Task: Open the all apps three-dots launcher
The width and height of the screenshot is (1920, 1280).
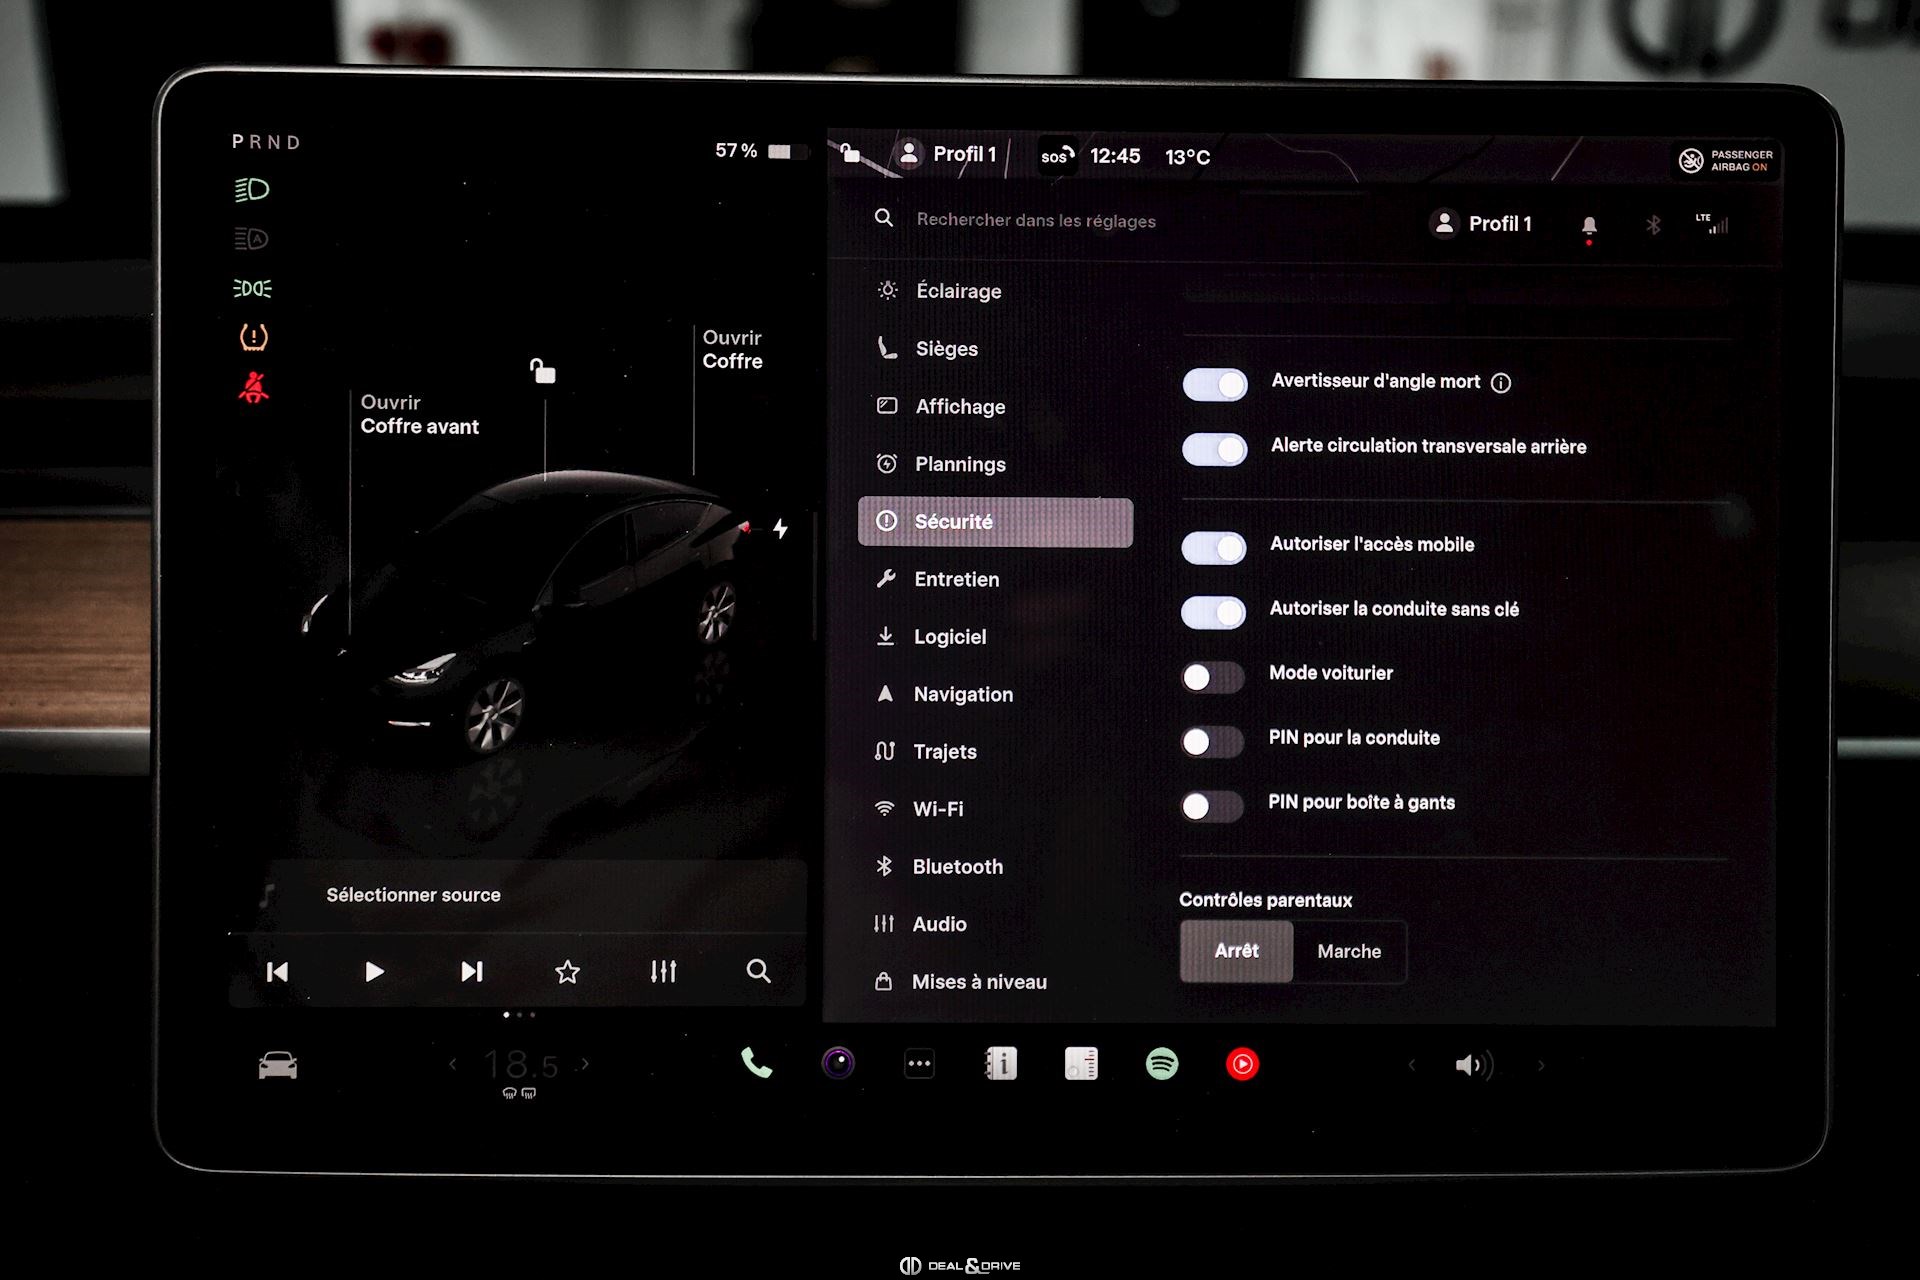Action: click(919, 1064)
